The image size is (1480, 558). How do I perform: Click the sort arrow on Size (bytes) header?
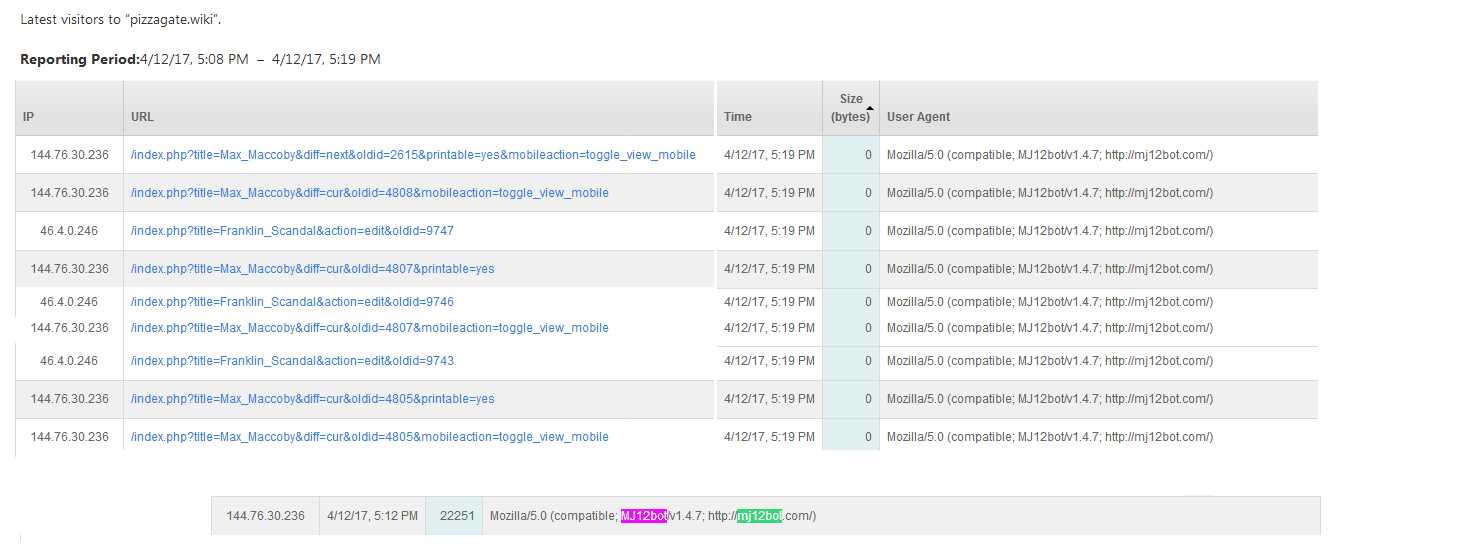(869, 107)
